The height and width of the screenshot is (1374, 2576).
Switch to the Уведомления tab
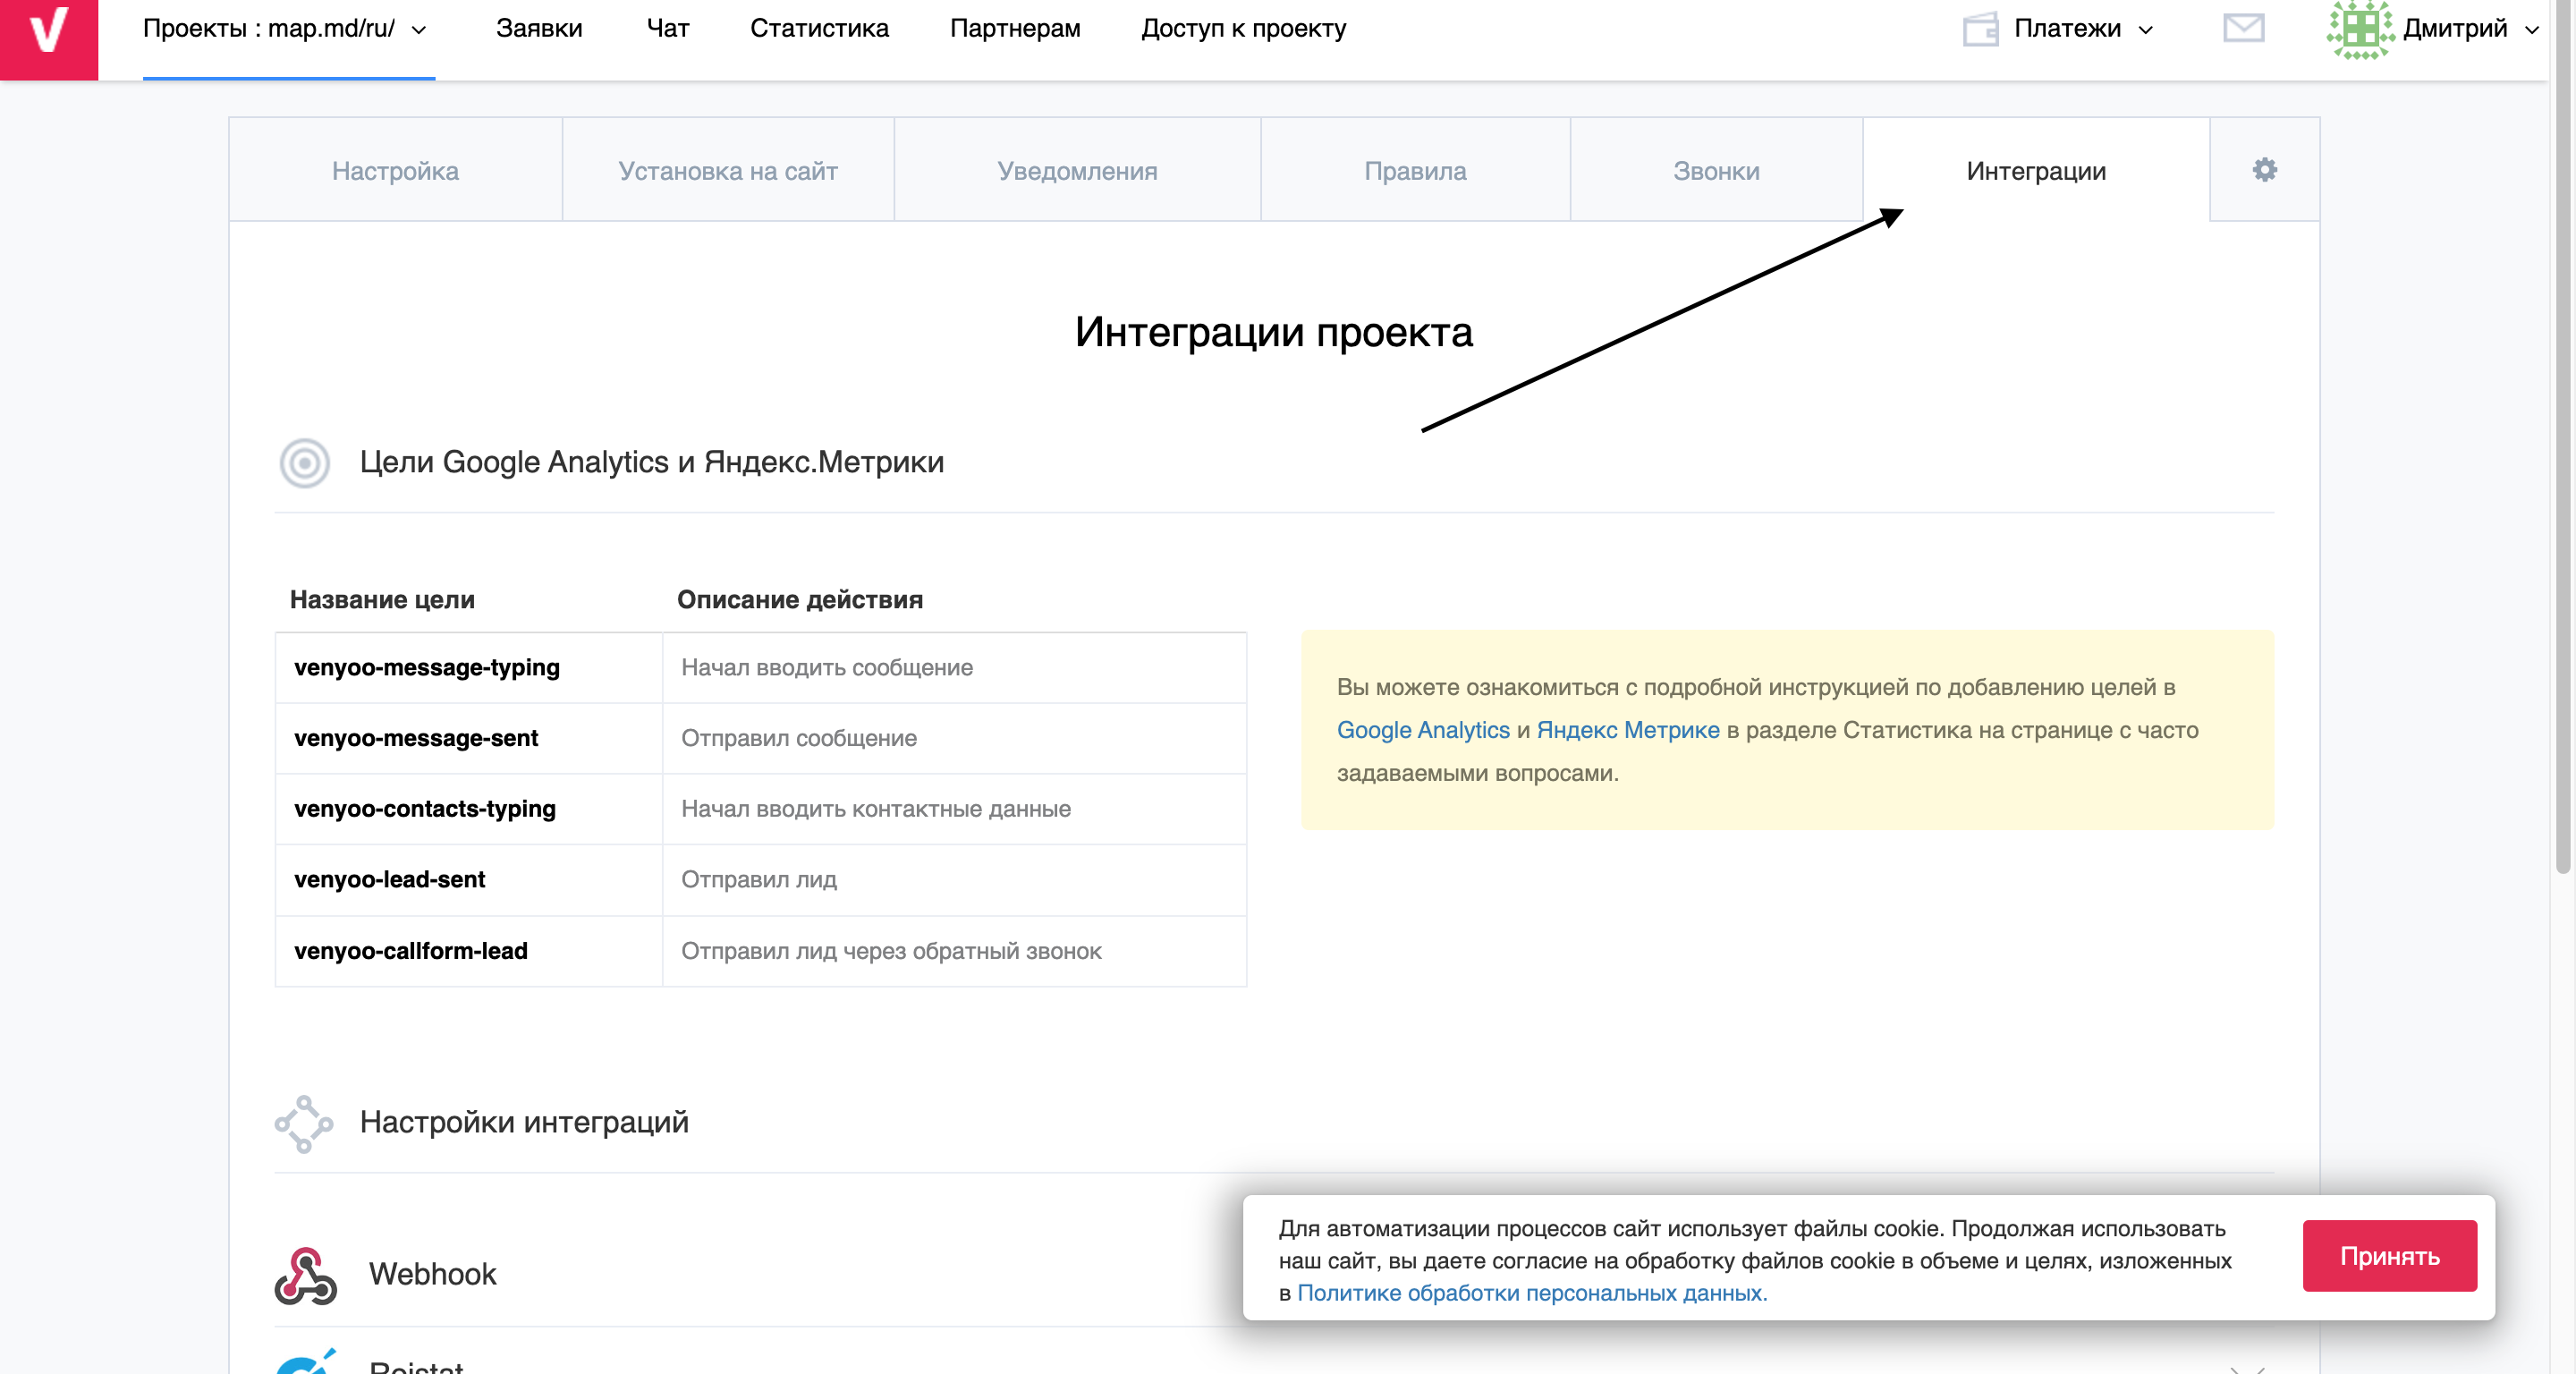pos(1077,171)
